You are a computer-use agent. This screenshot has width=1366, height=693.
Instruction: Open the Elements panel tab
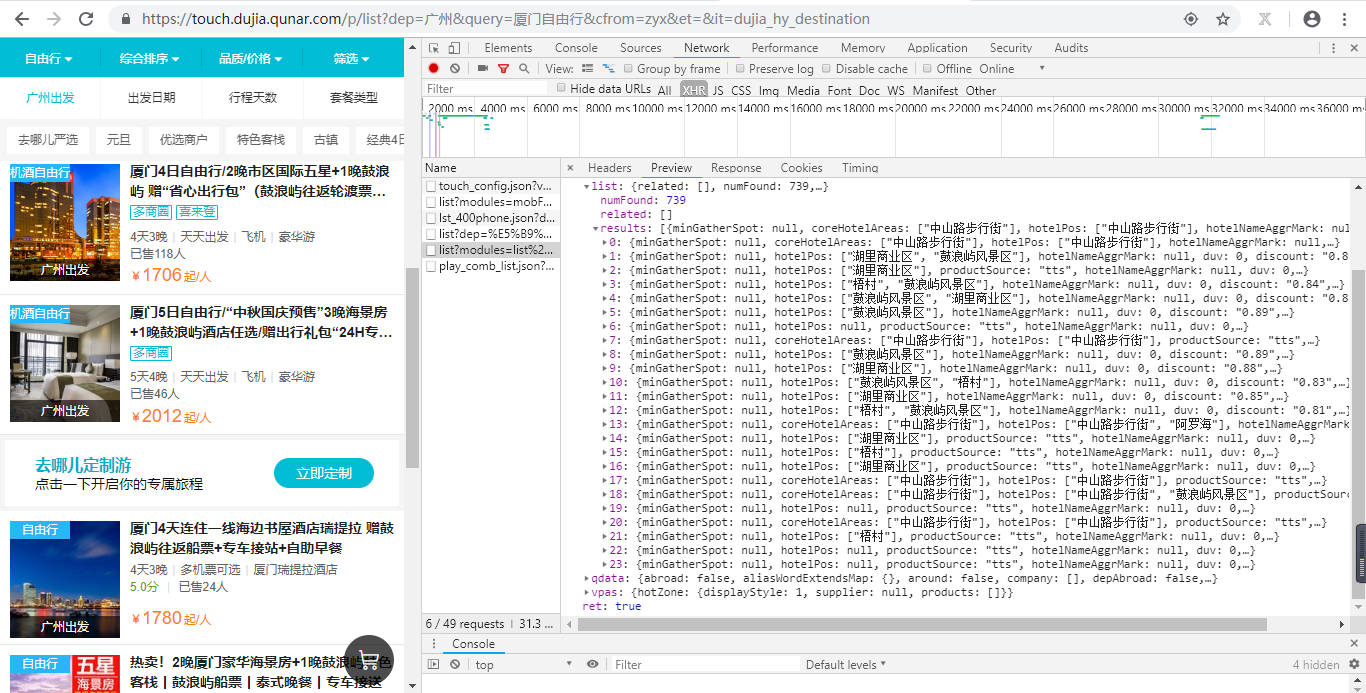pyautogui.click(x=508, y=48)
